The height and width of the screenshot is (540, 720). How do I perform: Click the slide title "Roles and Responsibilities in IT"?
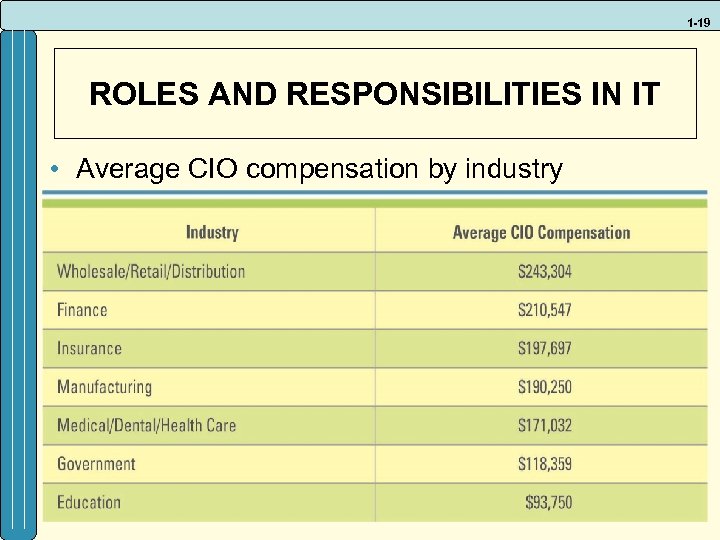(374, 94)
